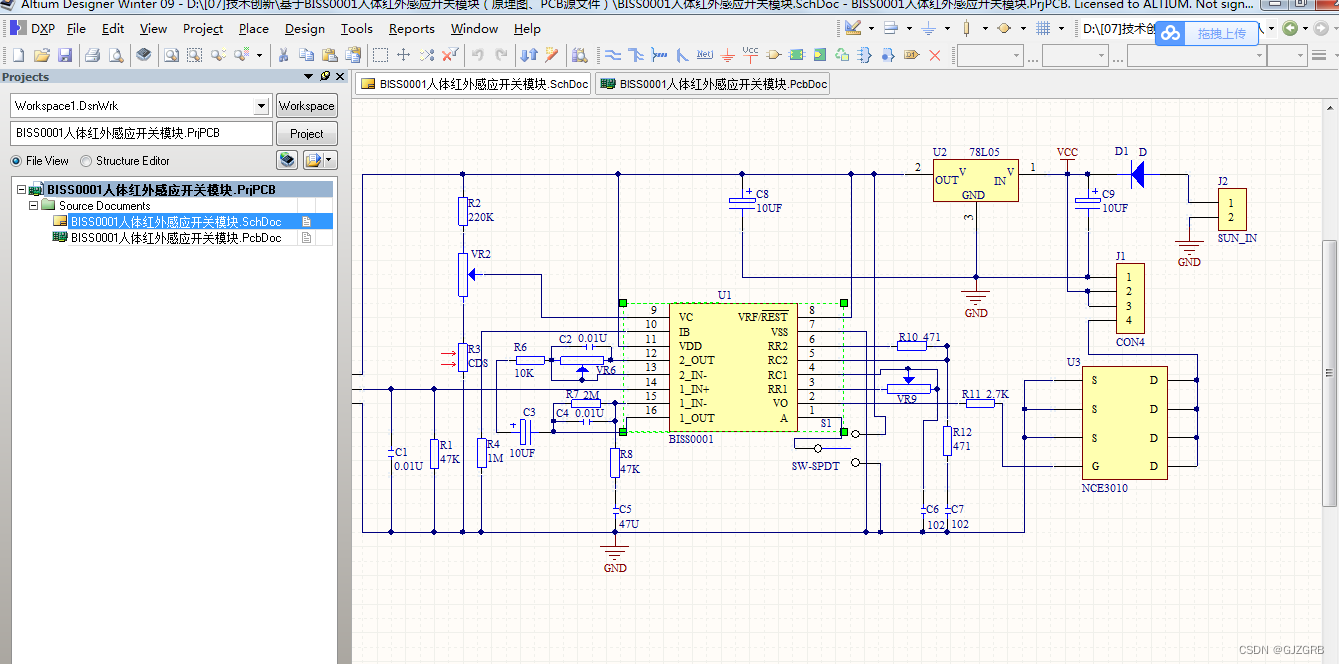Select the Place Wire tool
The width and height of the screenshot is (1339, 664).
tap(612, 55)
